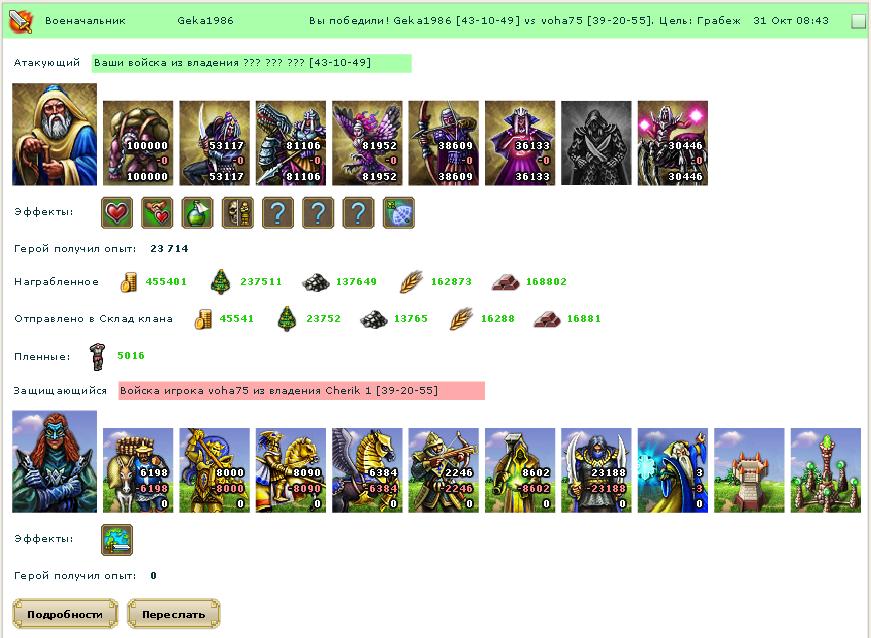The image size is (871, 638).
Task: Click the red heart effect icon
Action: 117,213
